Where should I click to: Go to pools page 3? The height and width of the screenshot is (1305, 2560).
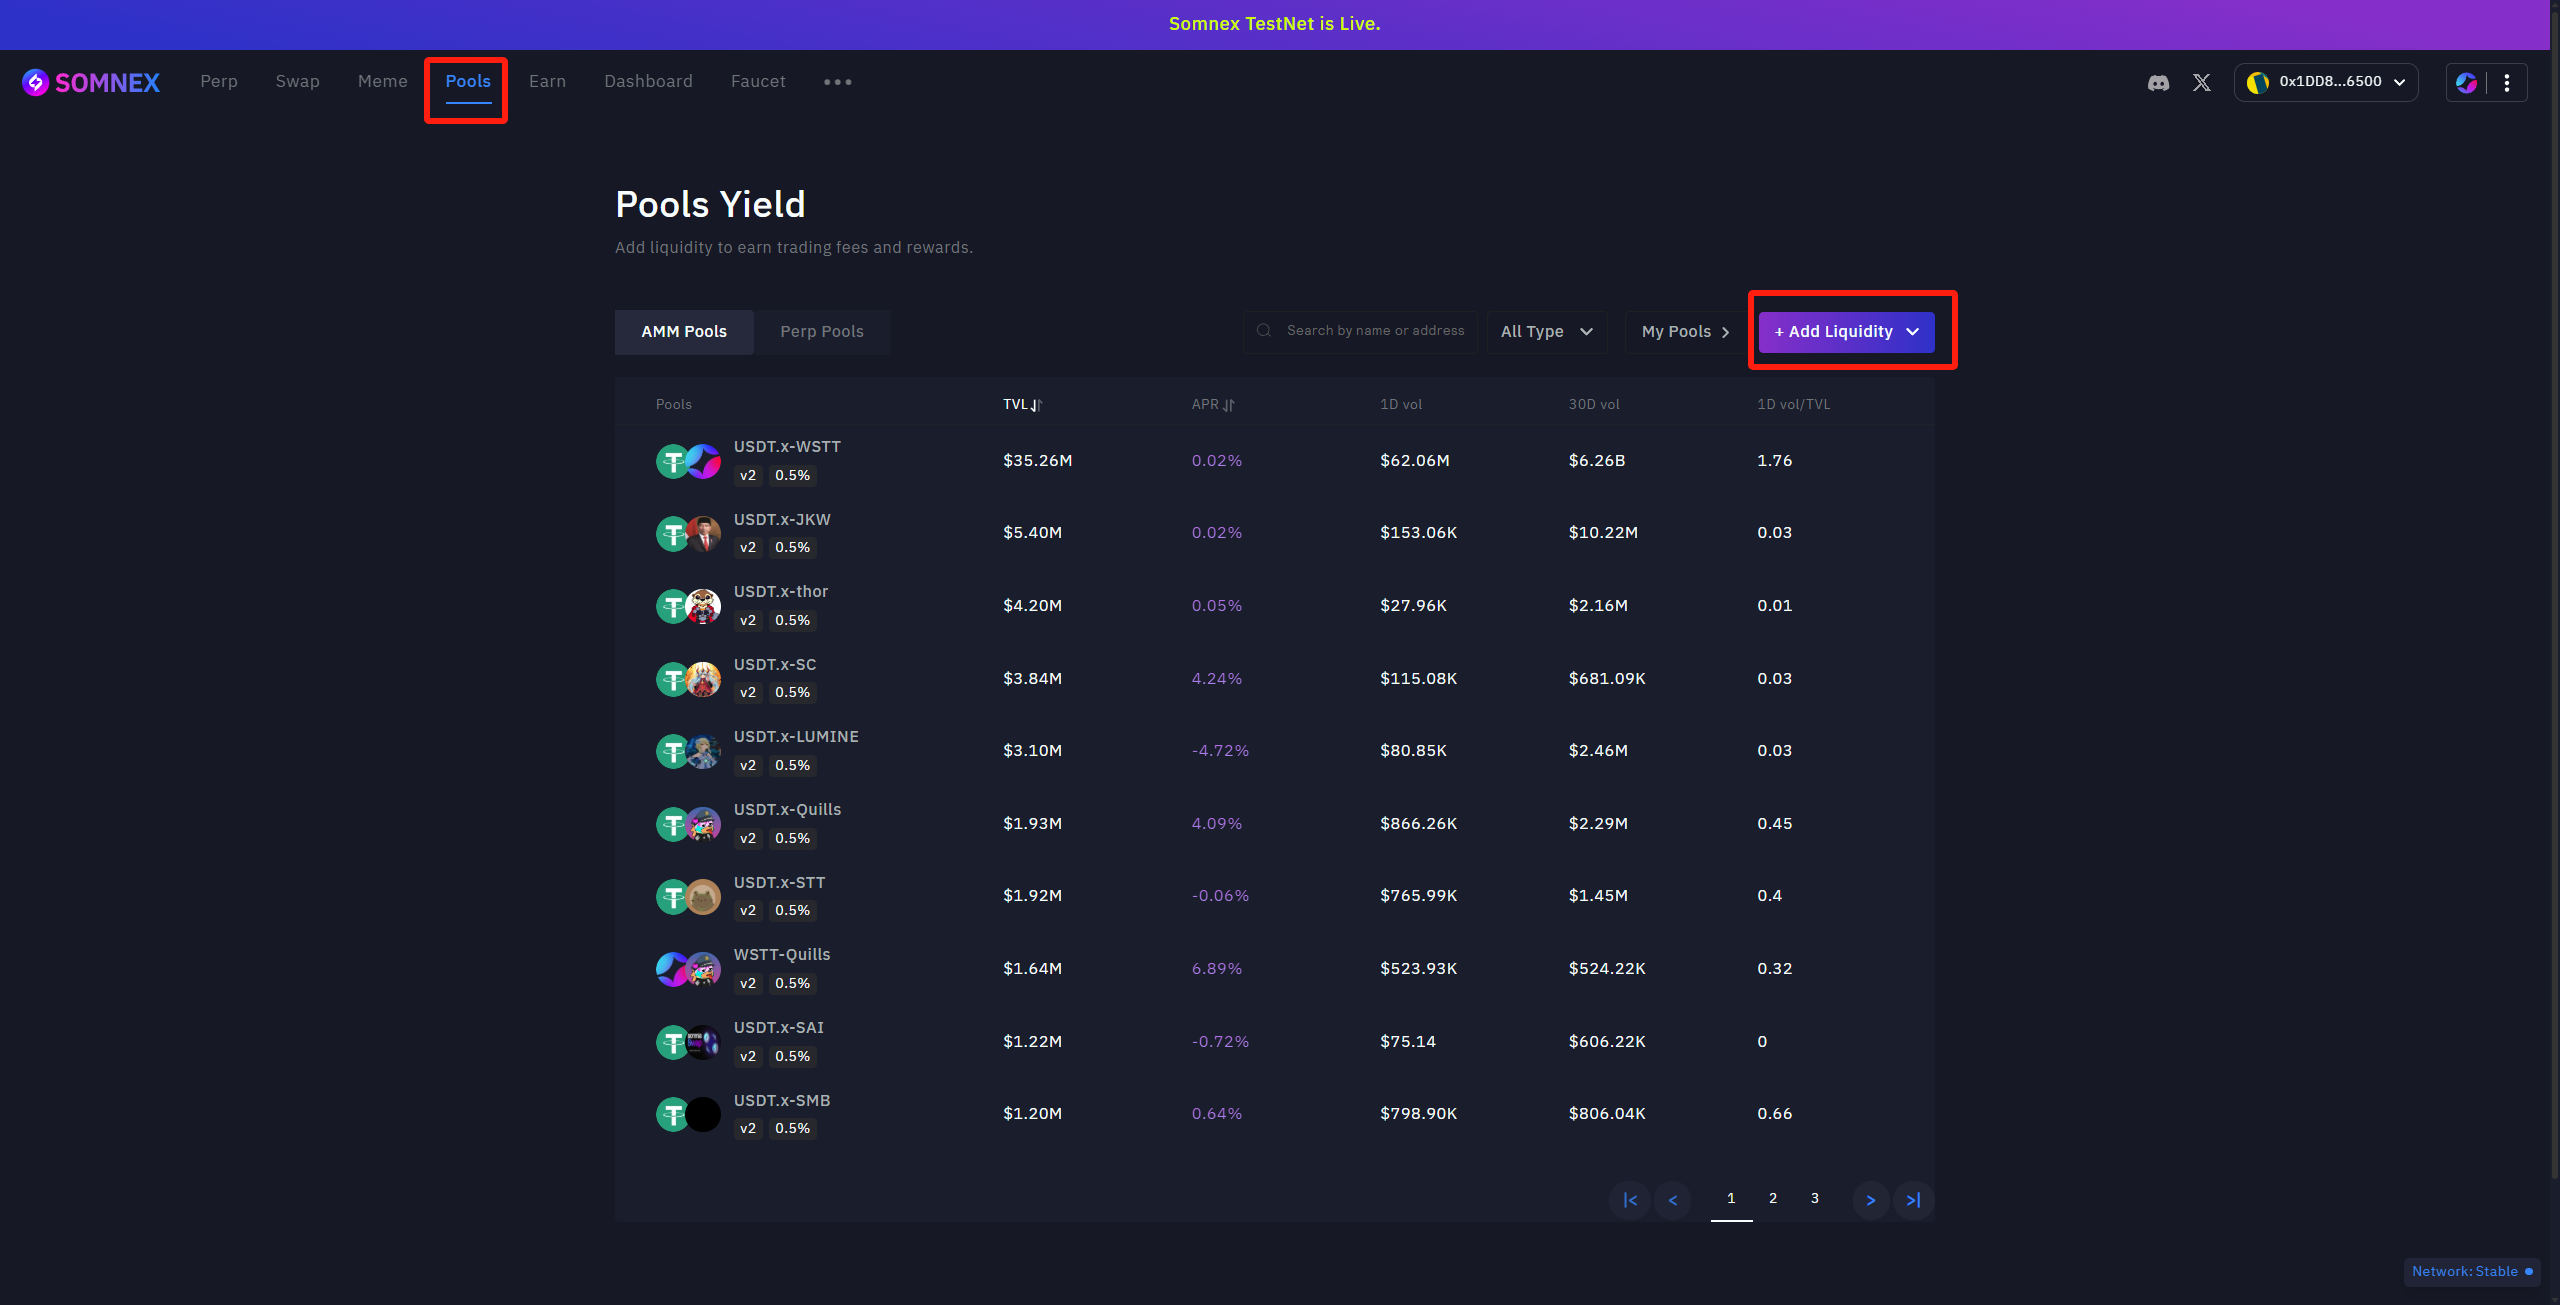point(1815,1199)
